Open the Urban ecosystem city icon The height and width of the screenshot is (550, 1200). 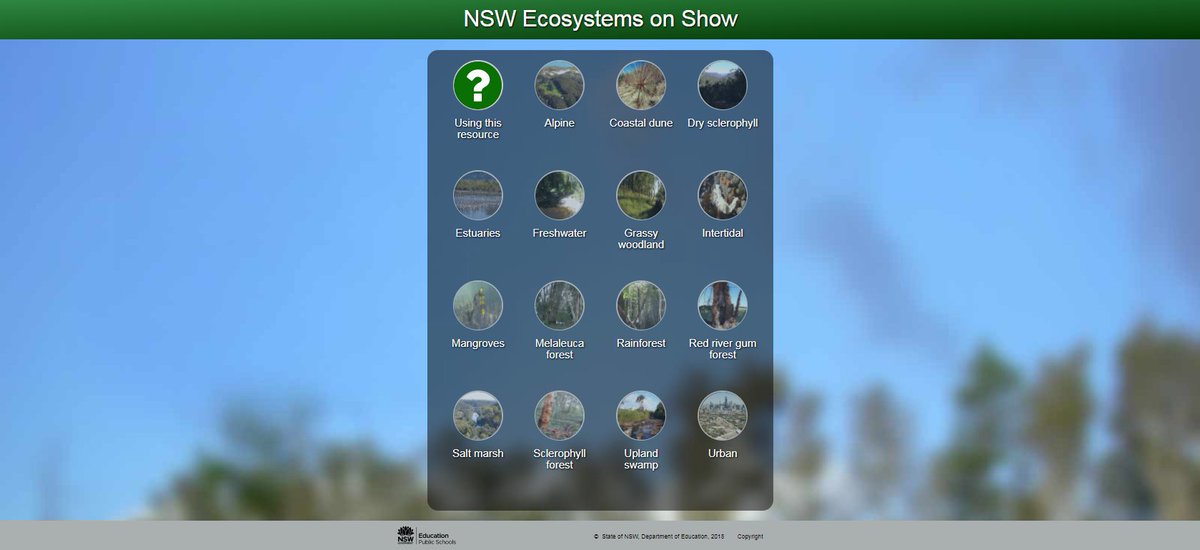click(722, 415)
